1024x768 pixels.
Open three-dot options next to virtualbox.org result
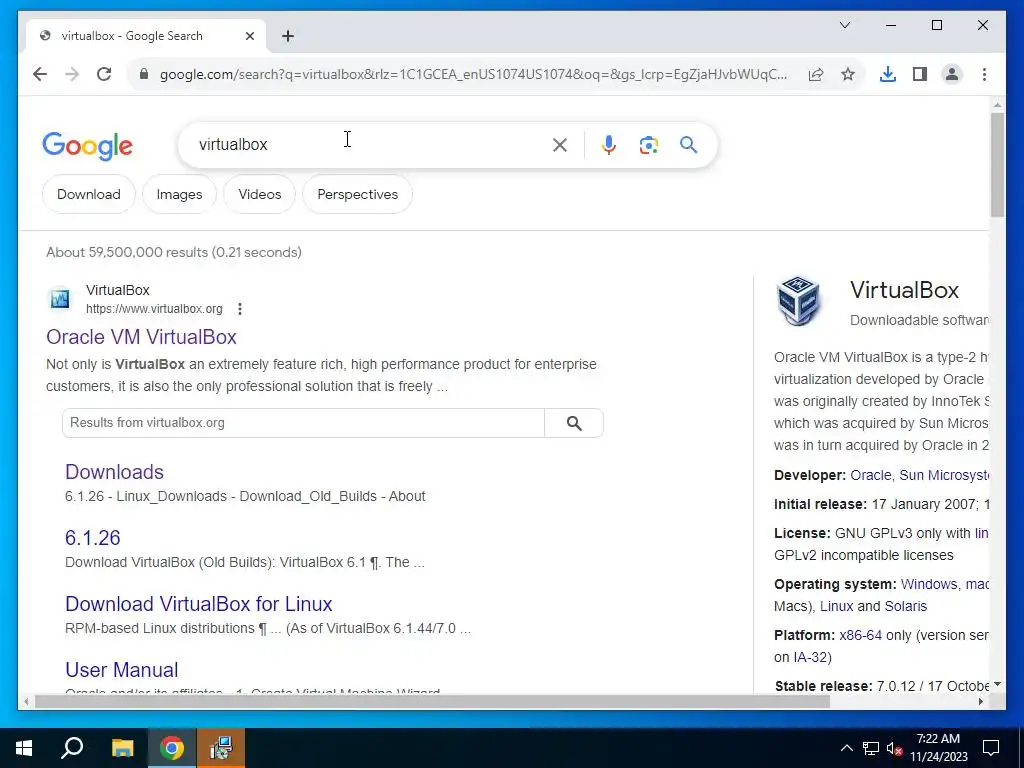[x=240, y=309]
